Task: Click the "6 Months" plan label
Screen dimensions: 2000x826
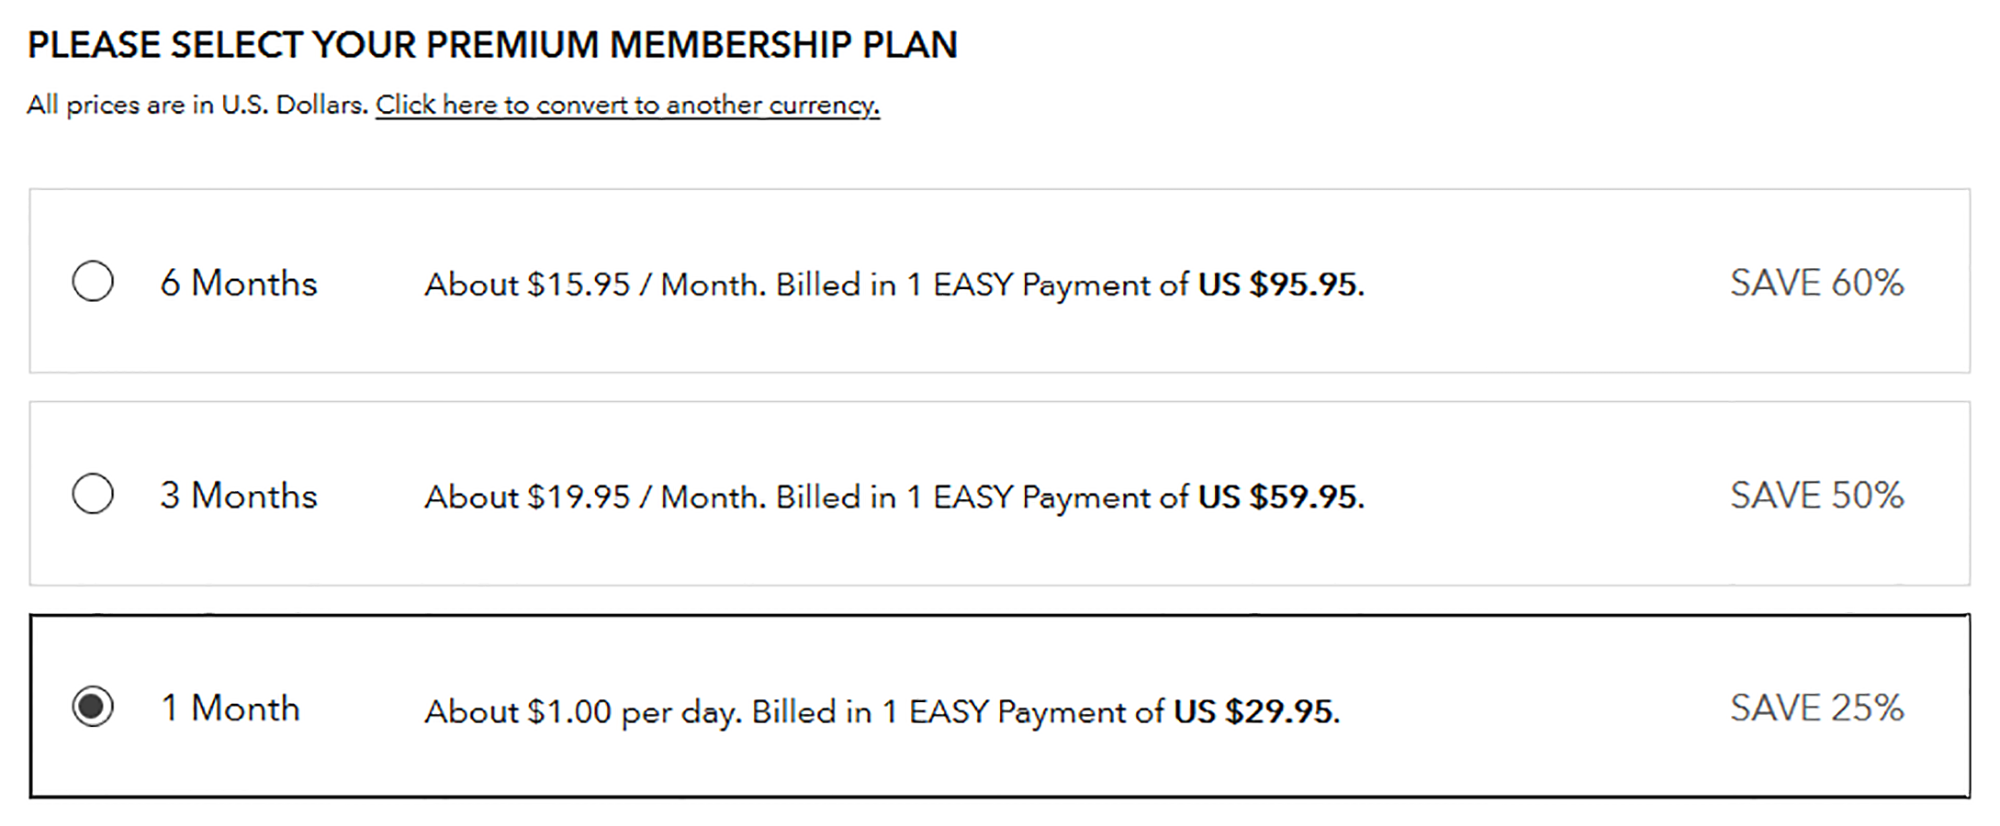Action: (x=239, y=283)
